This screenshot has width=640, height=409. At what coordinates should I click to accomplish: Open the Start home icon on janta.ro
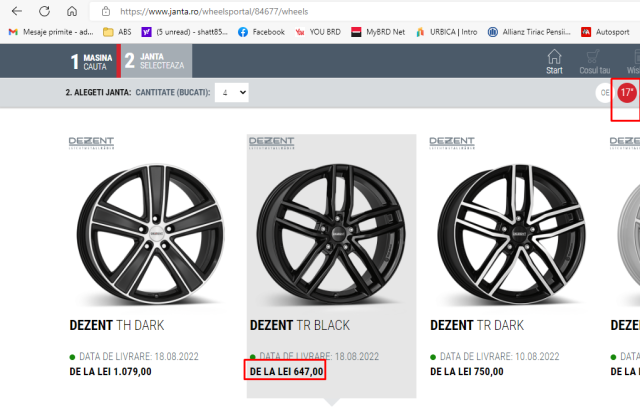pyautogui.click(x=554, y=61)
